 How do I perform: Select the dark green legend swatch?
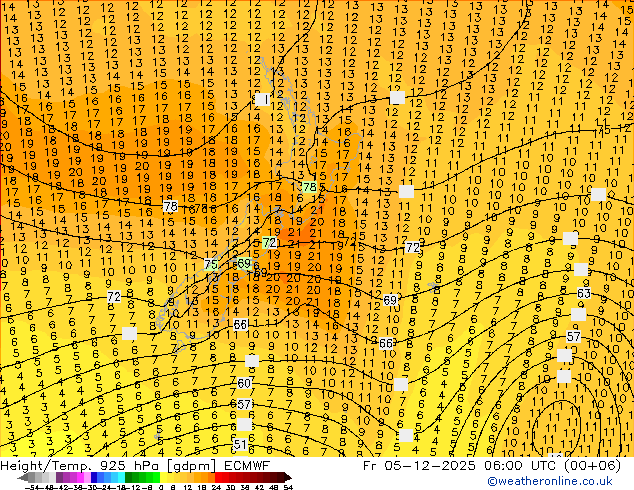point(128,478)
